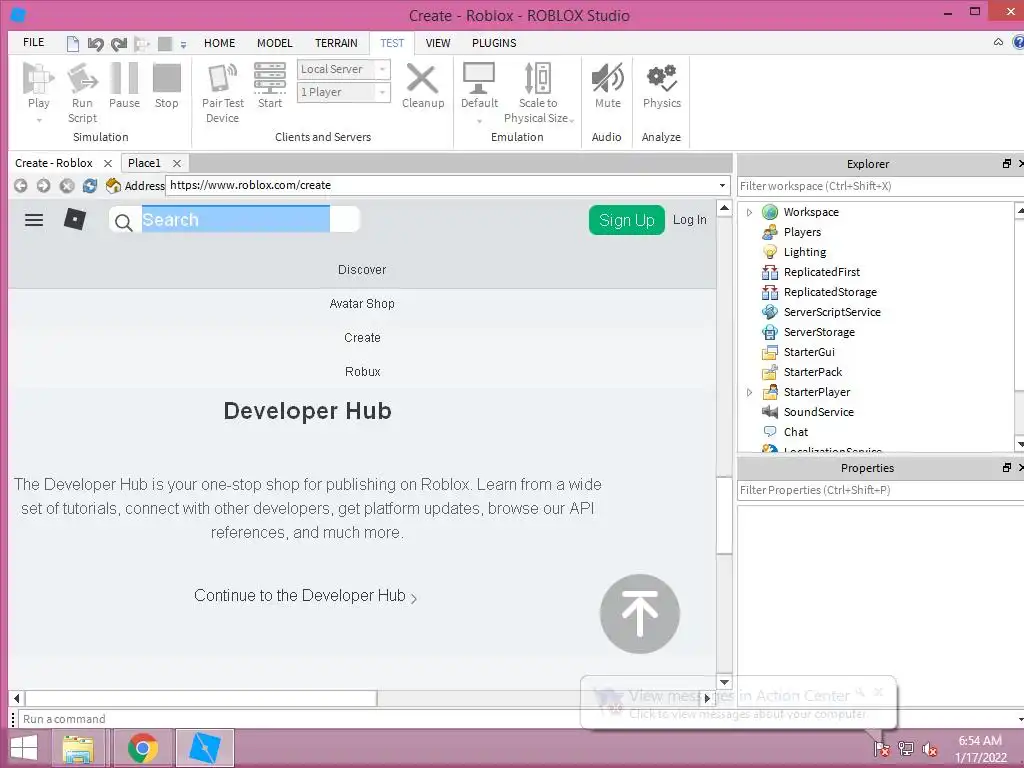The image size is (1024, 768).
Task: Open the Play button dropdown arrow
Action: point(39,120)
